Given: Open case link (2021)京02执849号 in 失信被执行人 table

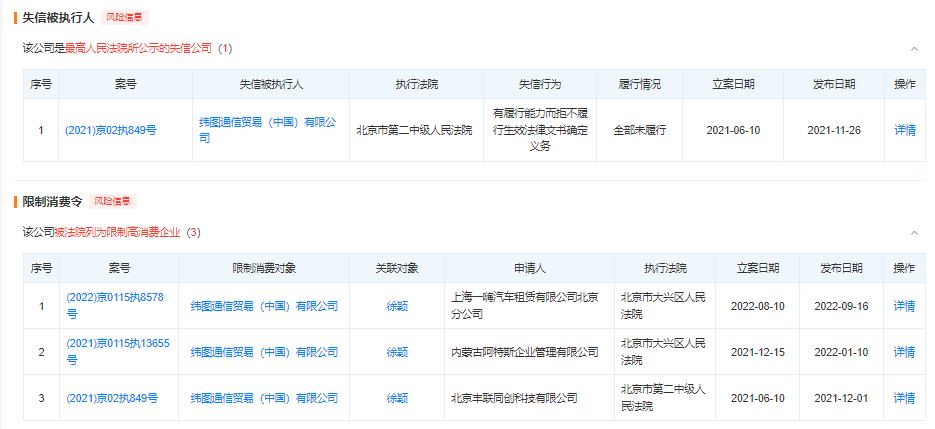Looking at the screenshot, I should pos(111,130).
